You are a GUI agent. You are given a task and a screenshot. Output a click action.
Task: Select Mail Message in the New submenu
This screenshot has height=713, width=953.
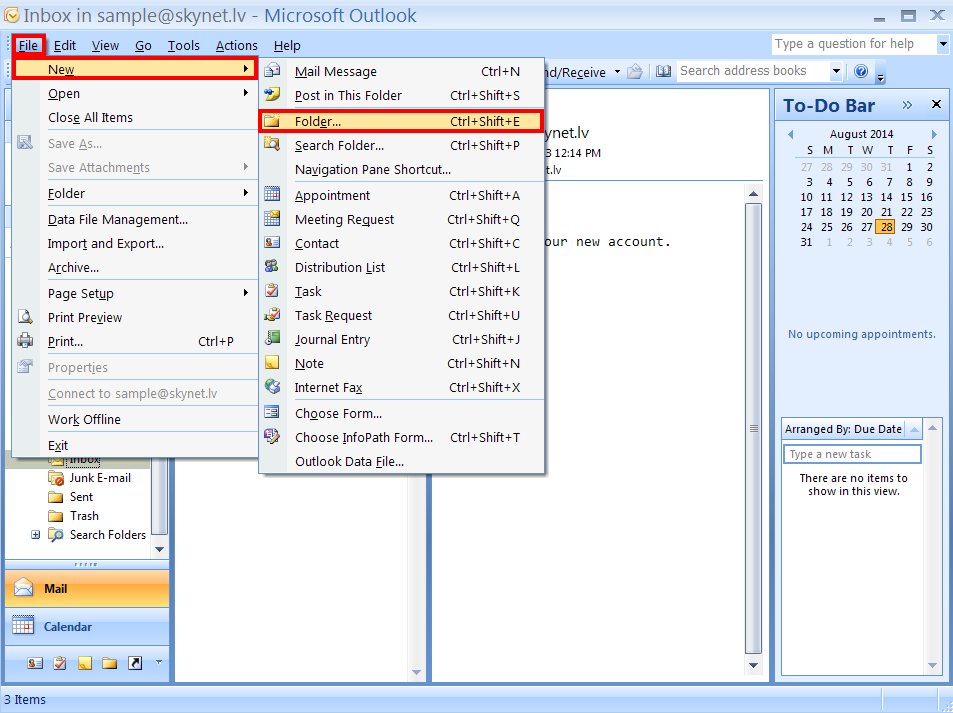coord(336,72)
